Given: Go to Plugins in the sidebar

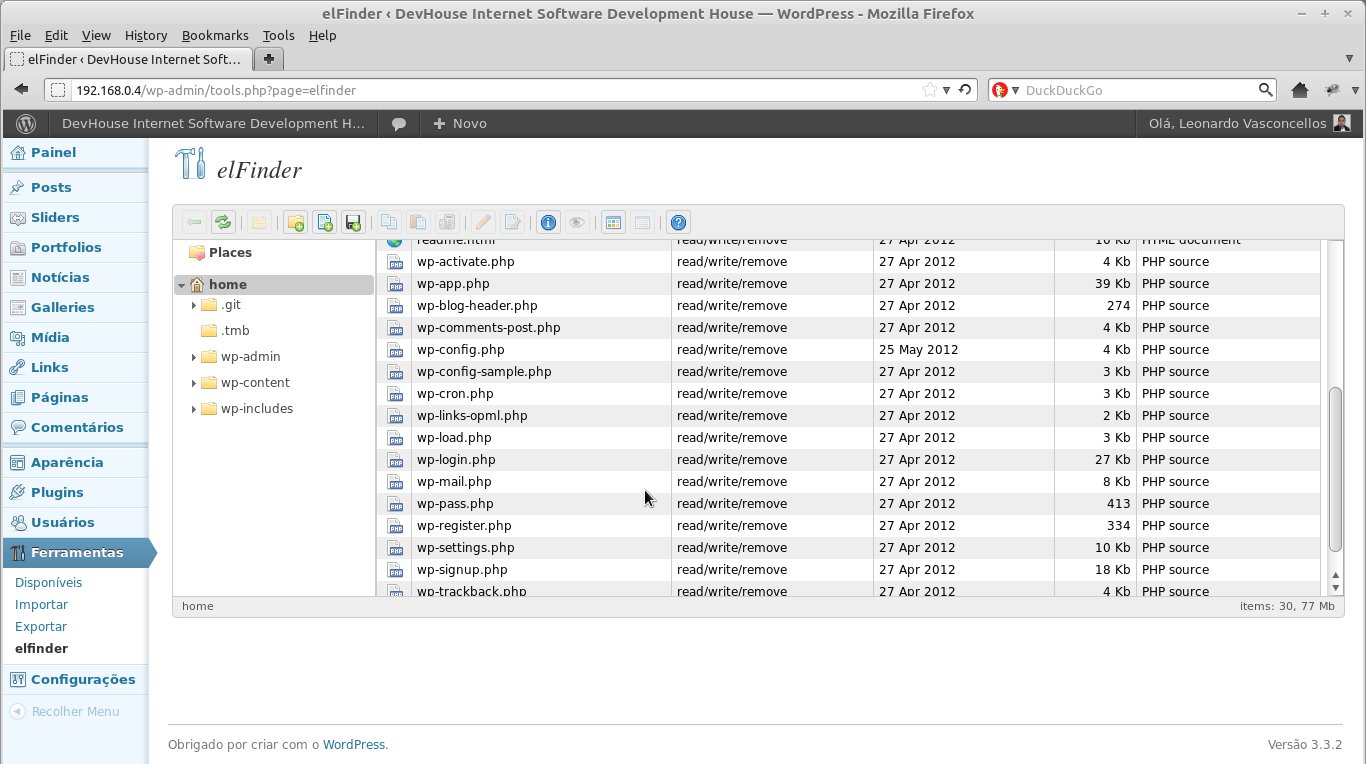Looking at the screenshot, I should pos(57,492).
